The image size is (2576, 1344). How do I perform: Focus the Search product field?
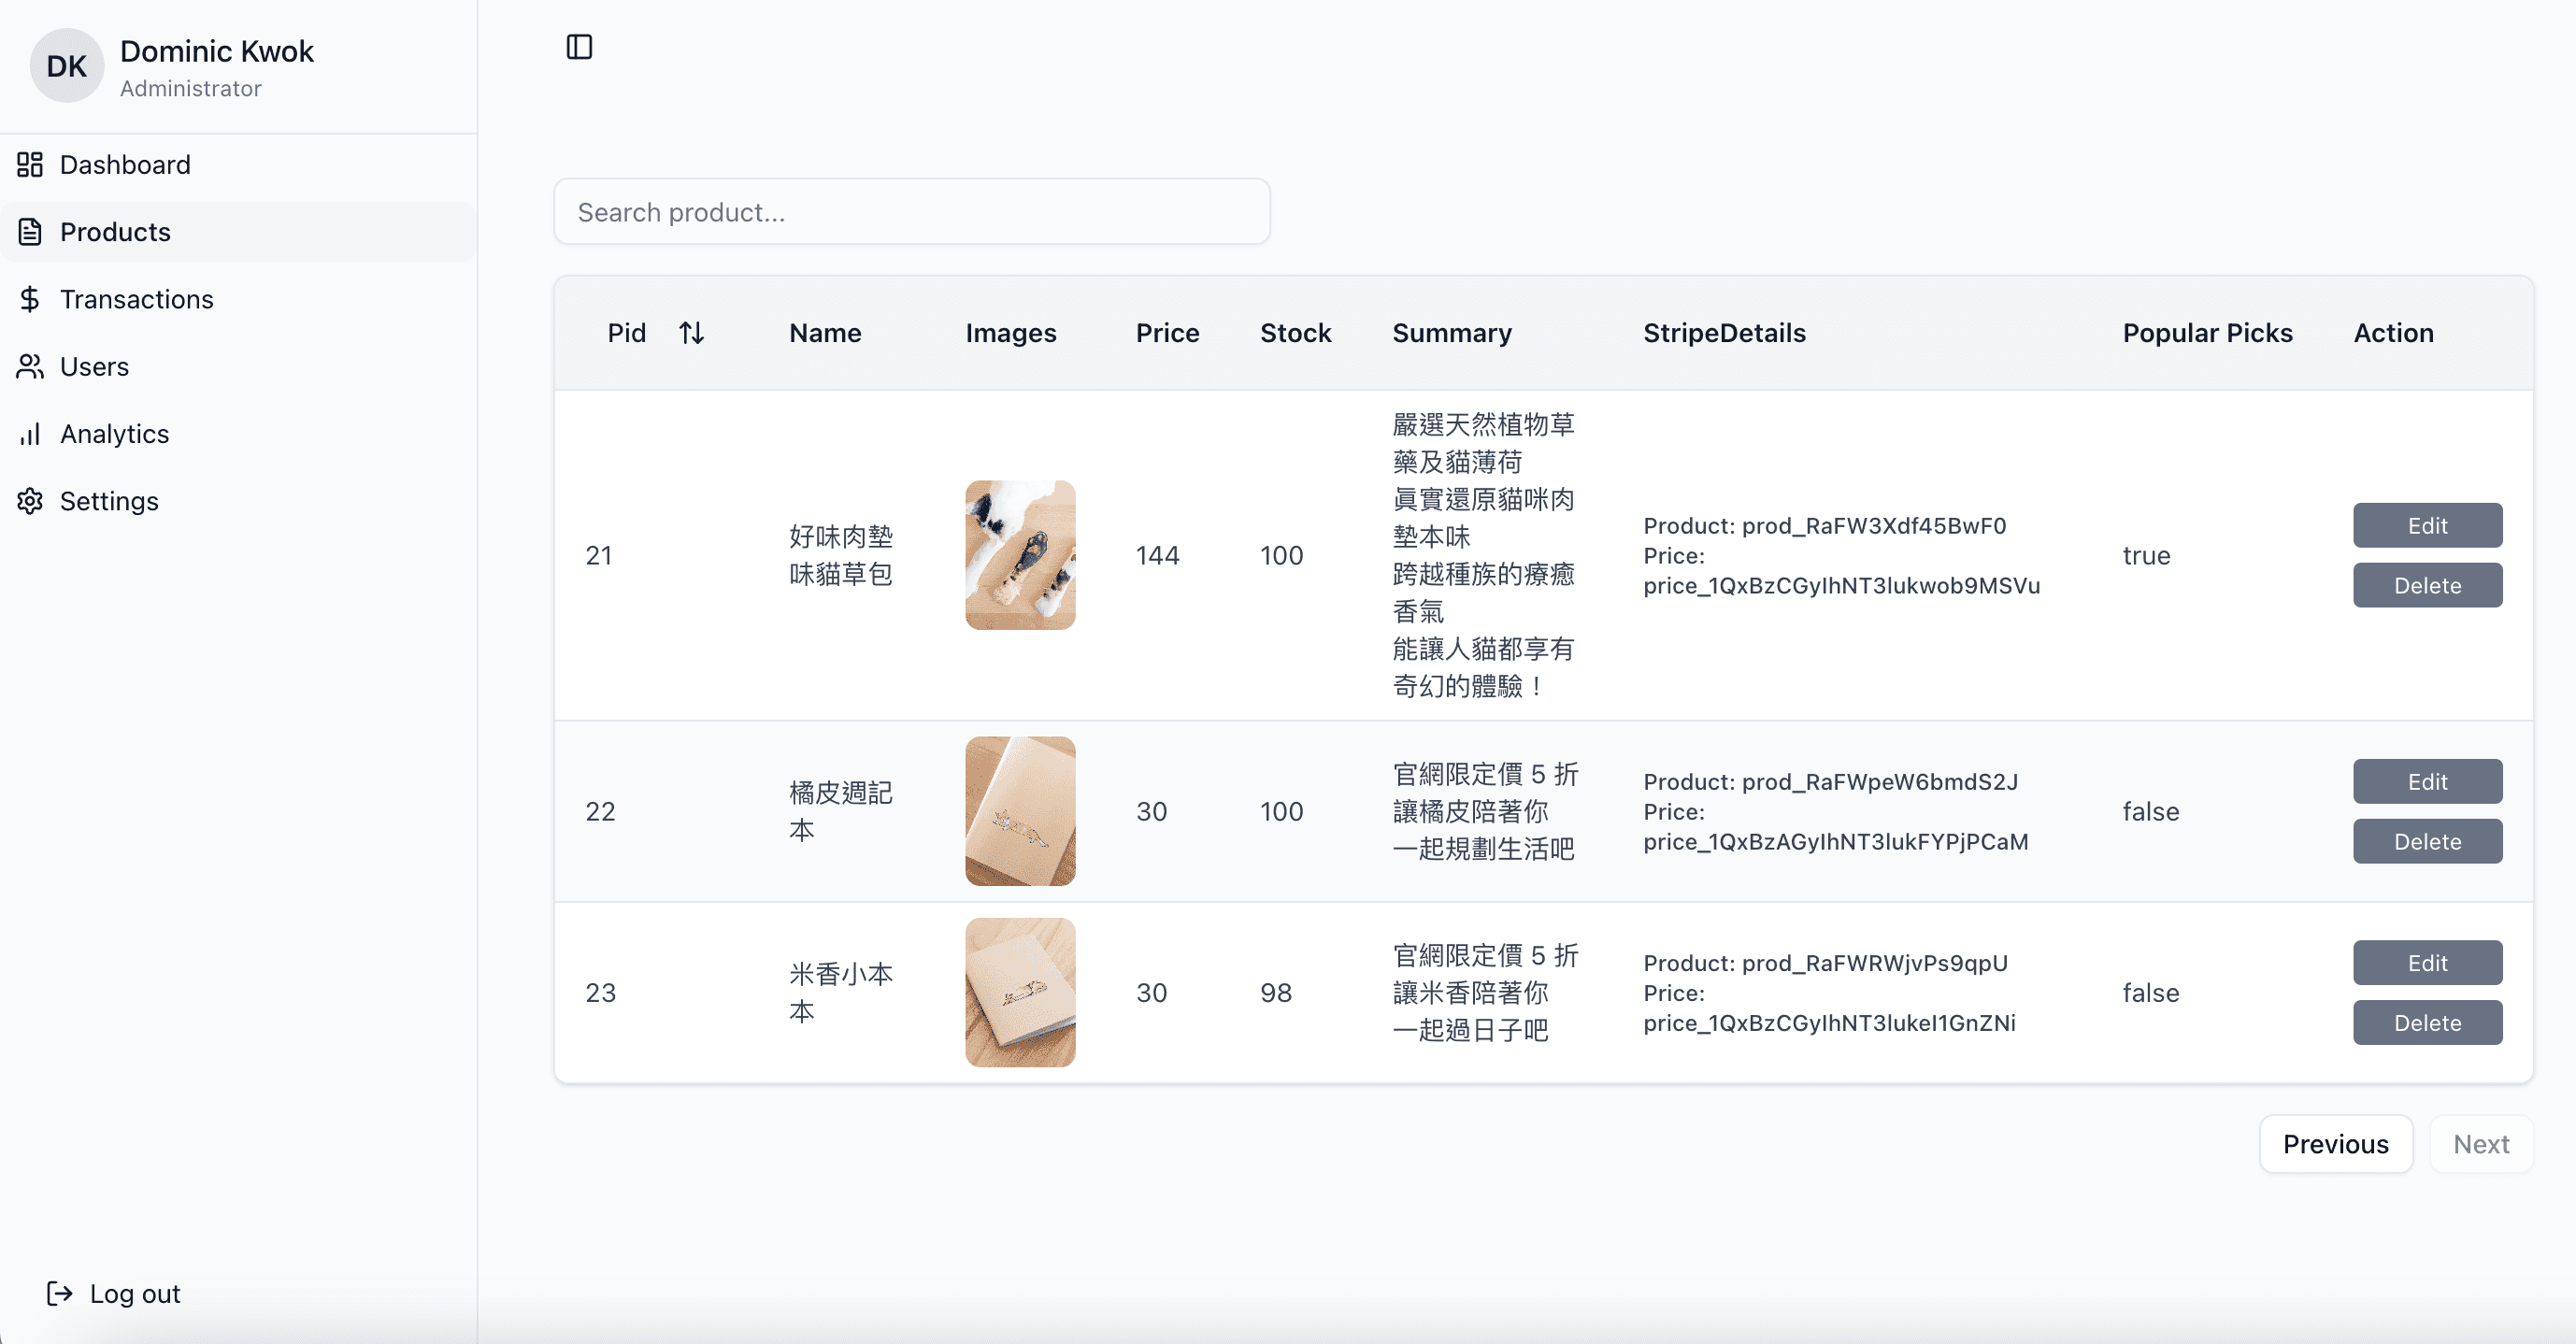tap(911, 212)
